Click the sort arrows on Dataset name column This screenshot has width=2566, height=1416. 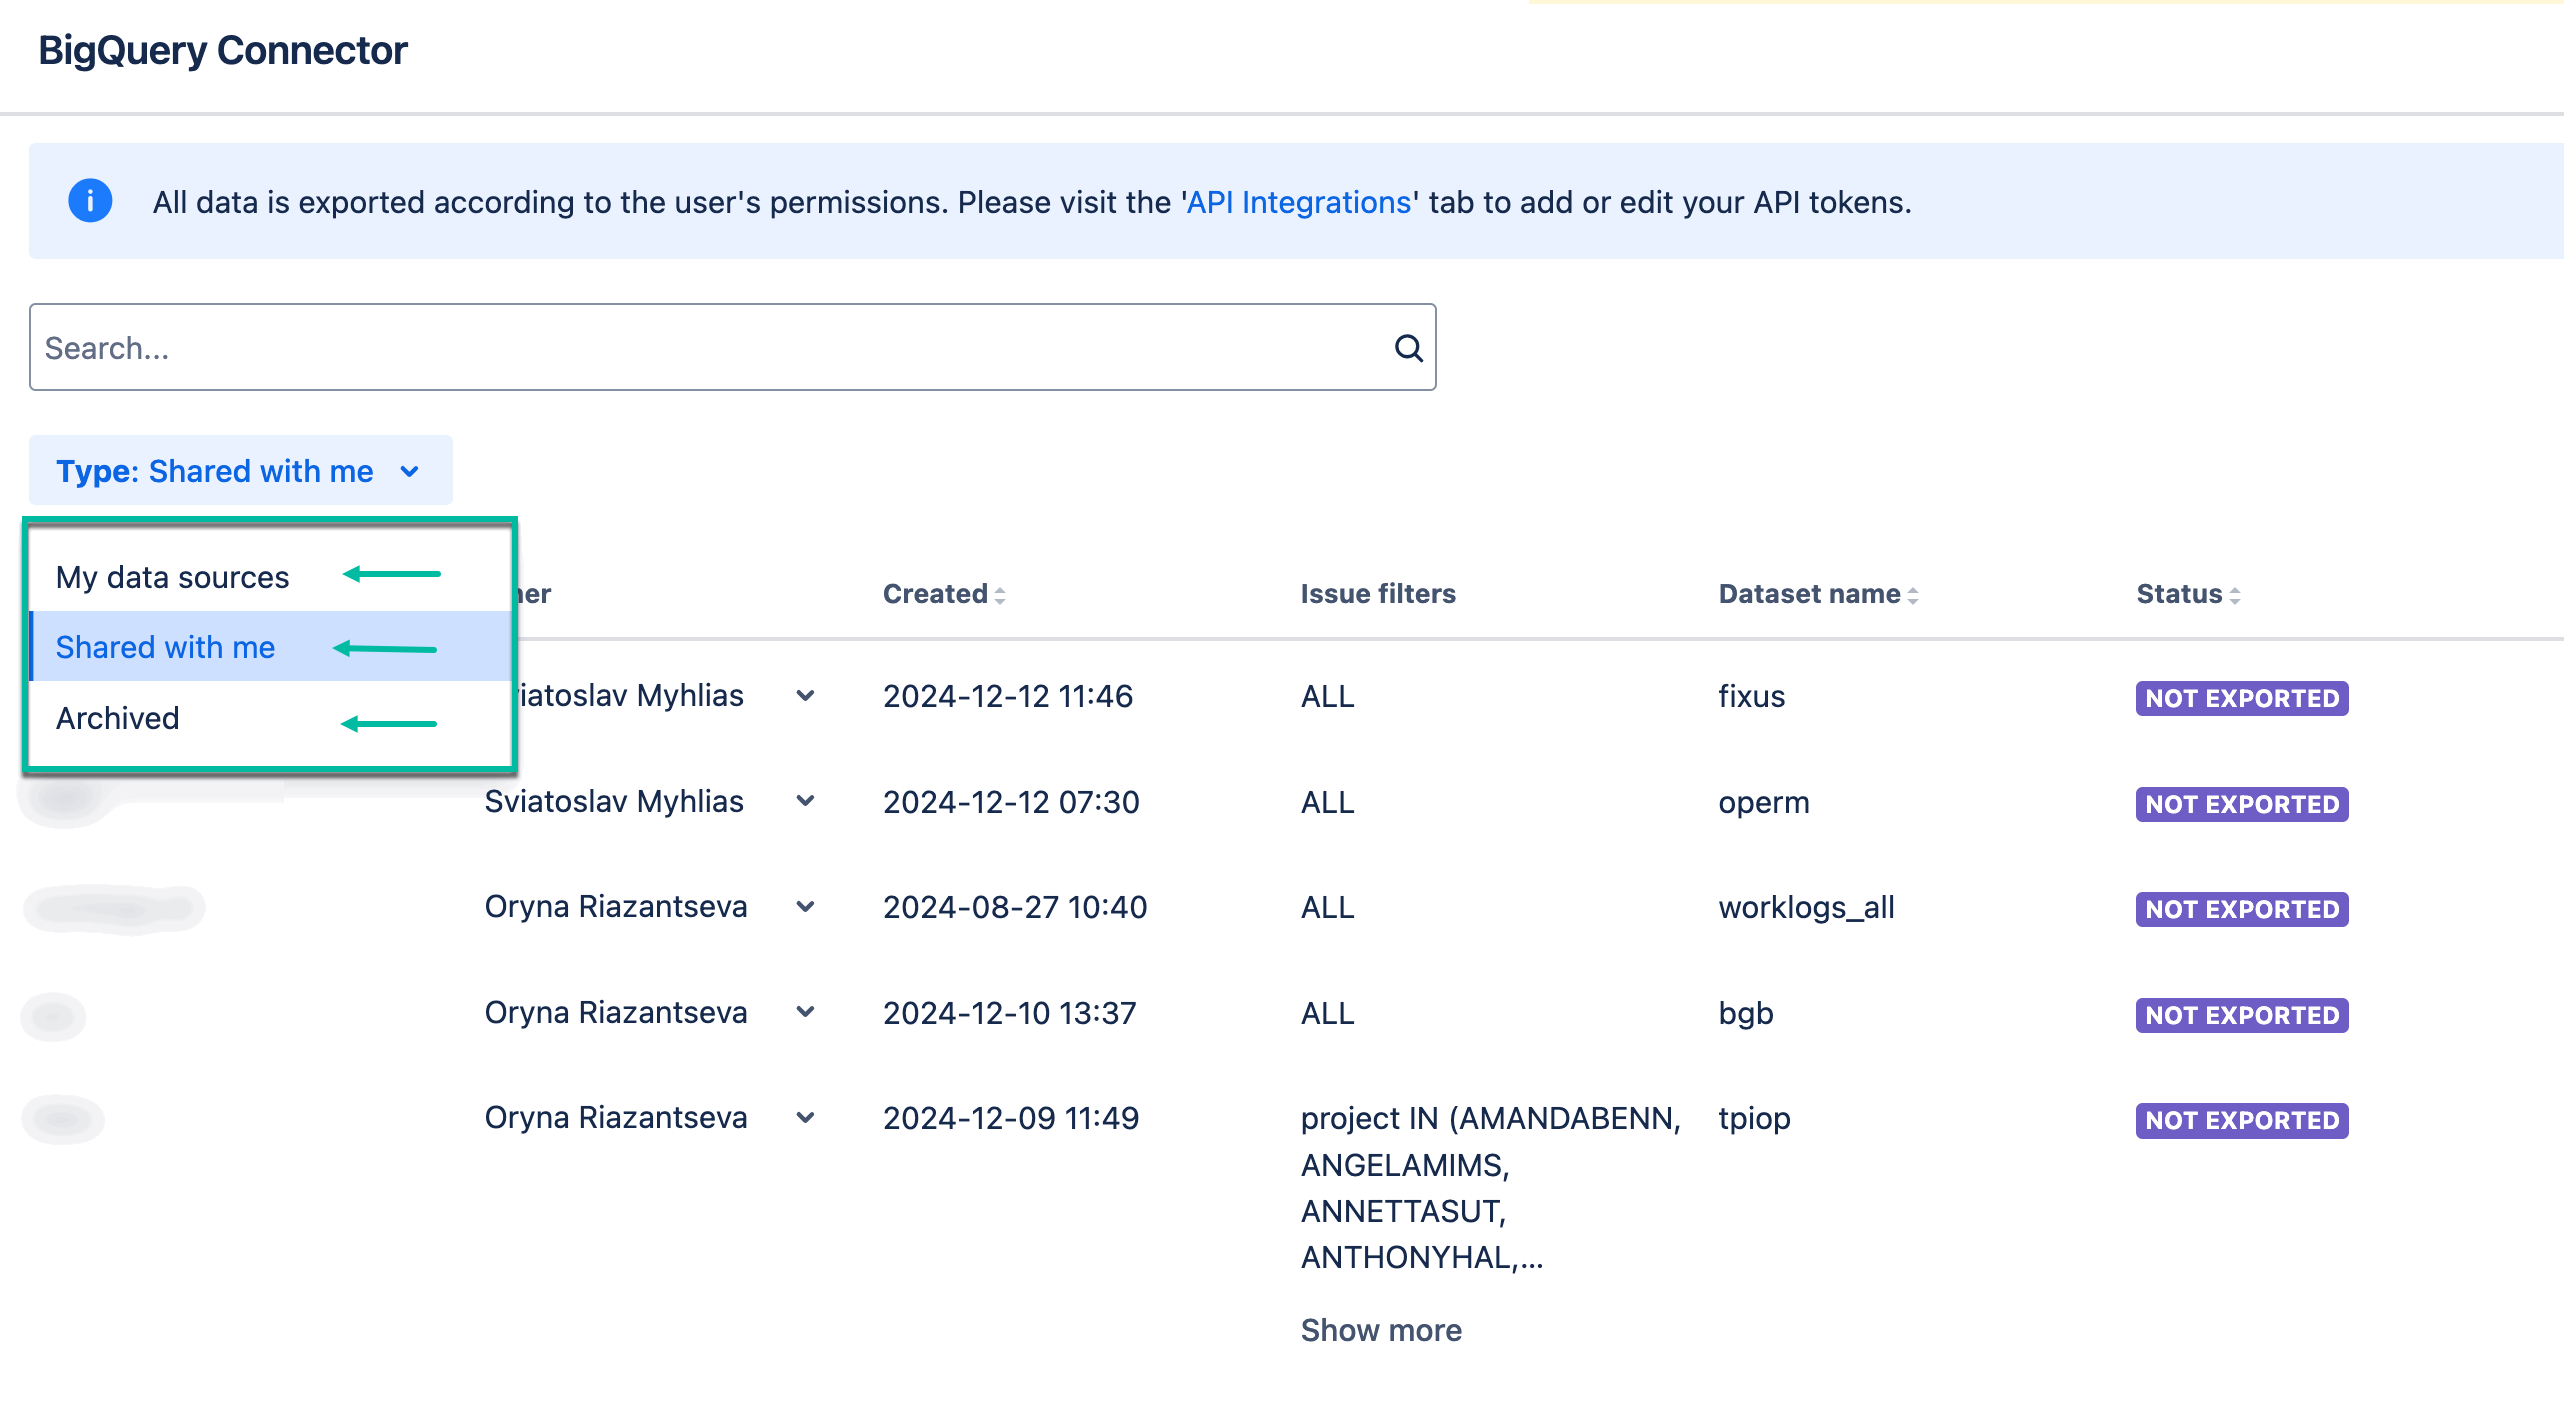point(1914,593)
